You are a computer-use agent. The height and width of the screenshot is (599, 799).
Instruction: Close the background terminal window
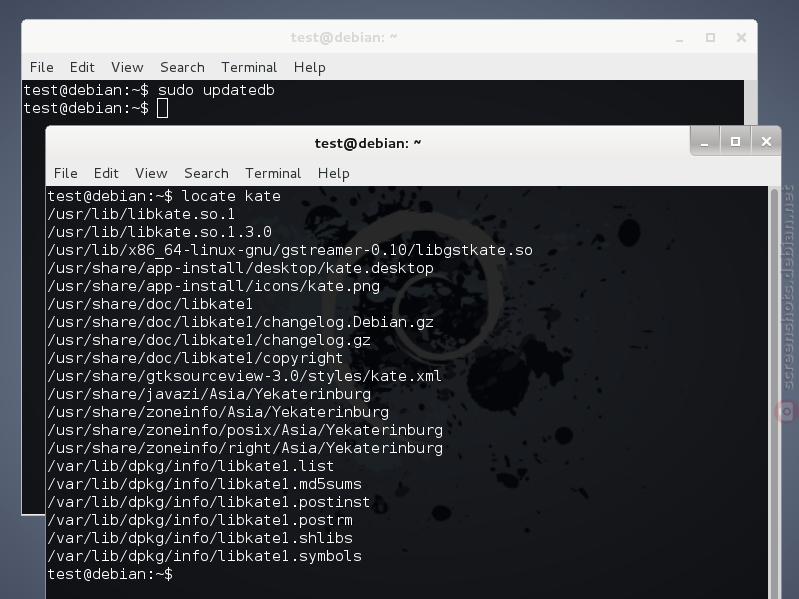pos(741,38)
